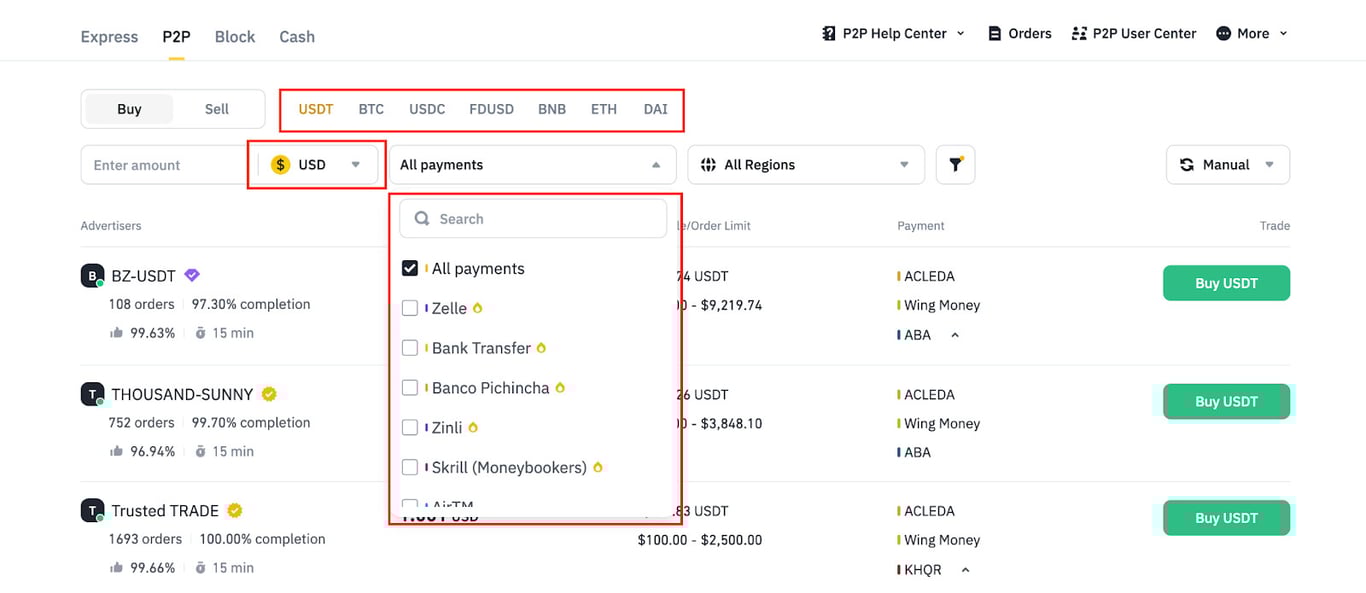Click Buy USDT from Trusted TRADE
The height and width of the screenshot is (593, 1366).
[1226, 517]
